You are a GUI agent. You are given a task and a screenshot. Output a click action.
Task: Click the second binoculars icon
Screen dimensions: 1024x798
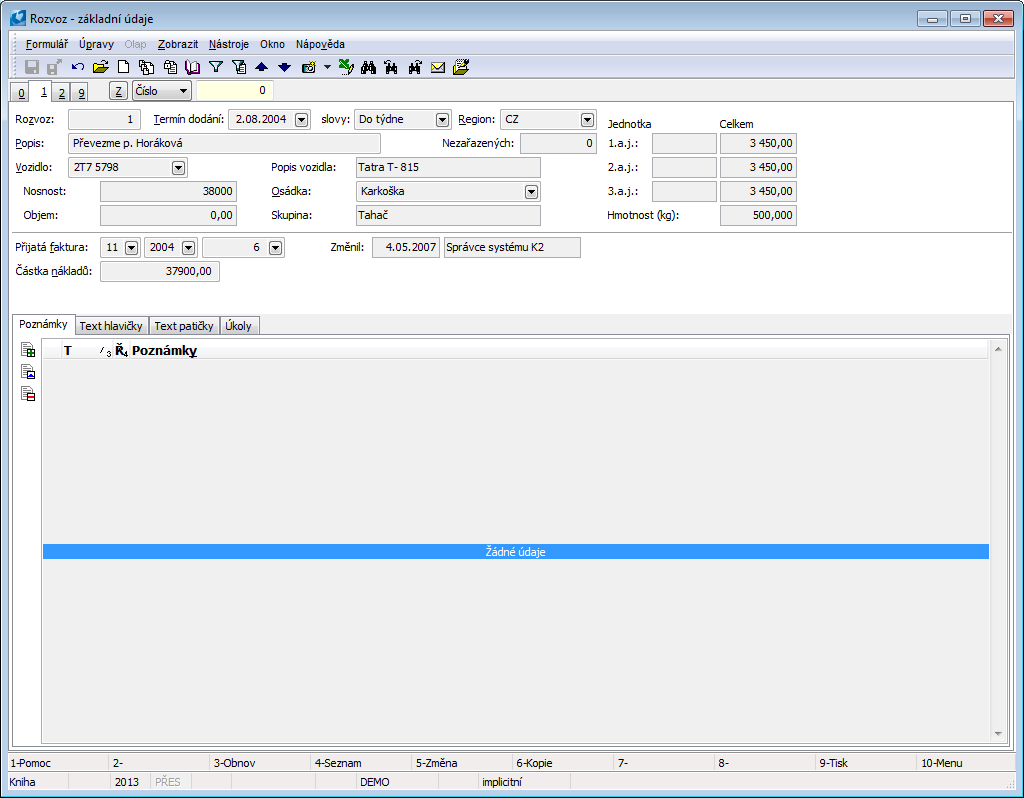click(391, 67)
